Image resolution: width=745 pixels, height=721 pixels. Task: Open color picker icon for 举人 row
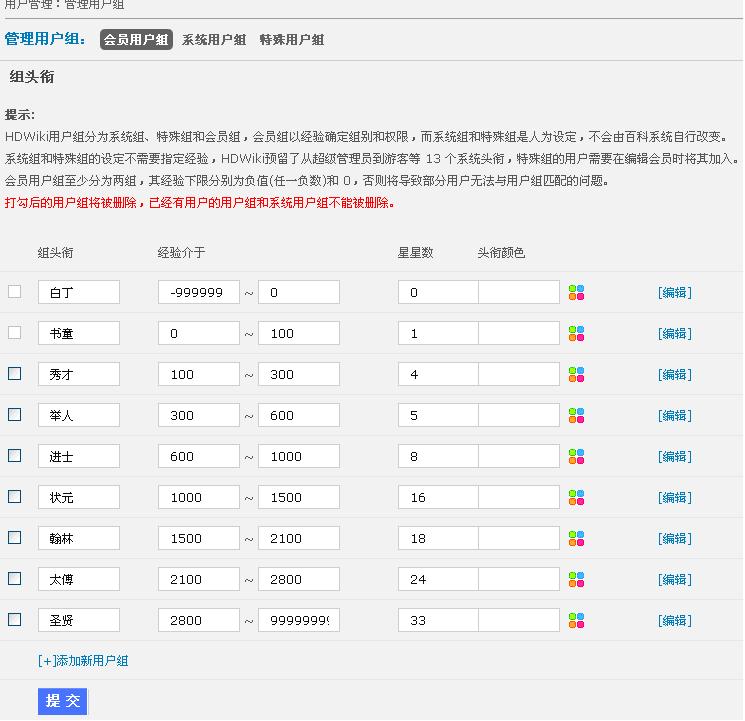(x=576, y=415)
